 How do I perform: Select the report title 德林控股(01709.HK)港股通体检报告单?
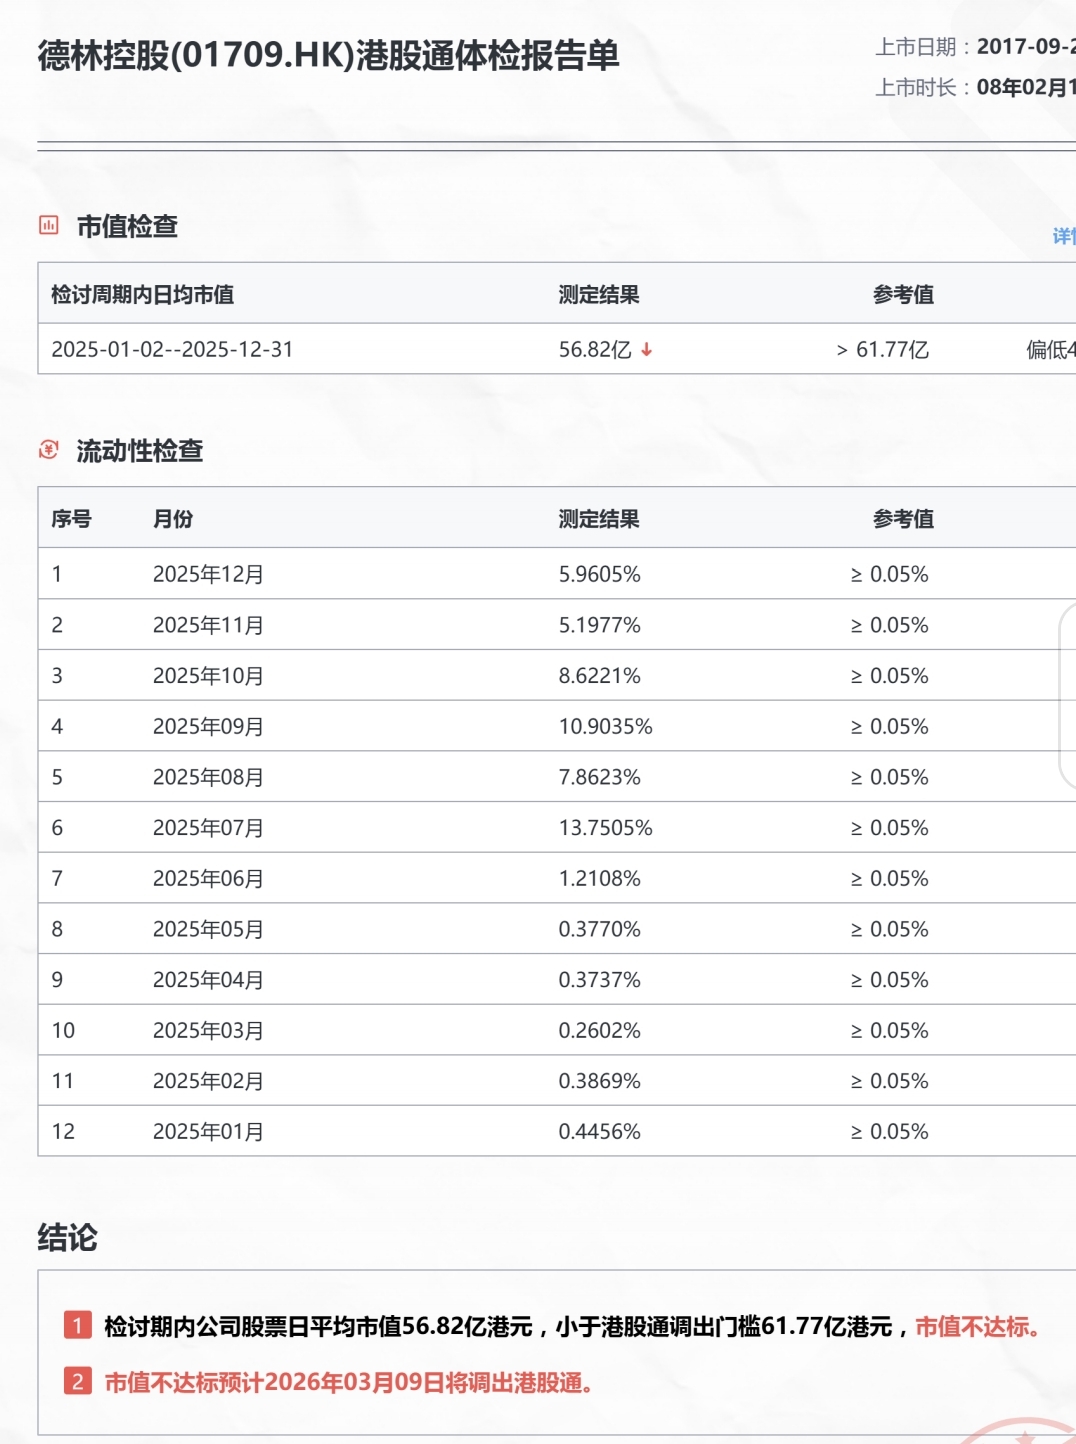(x=329, y=55)
